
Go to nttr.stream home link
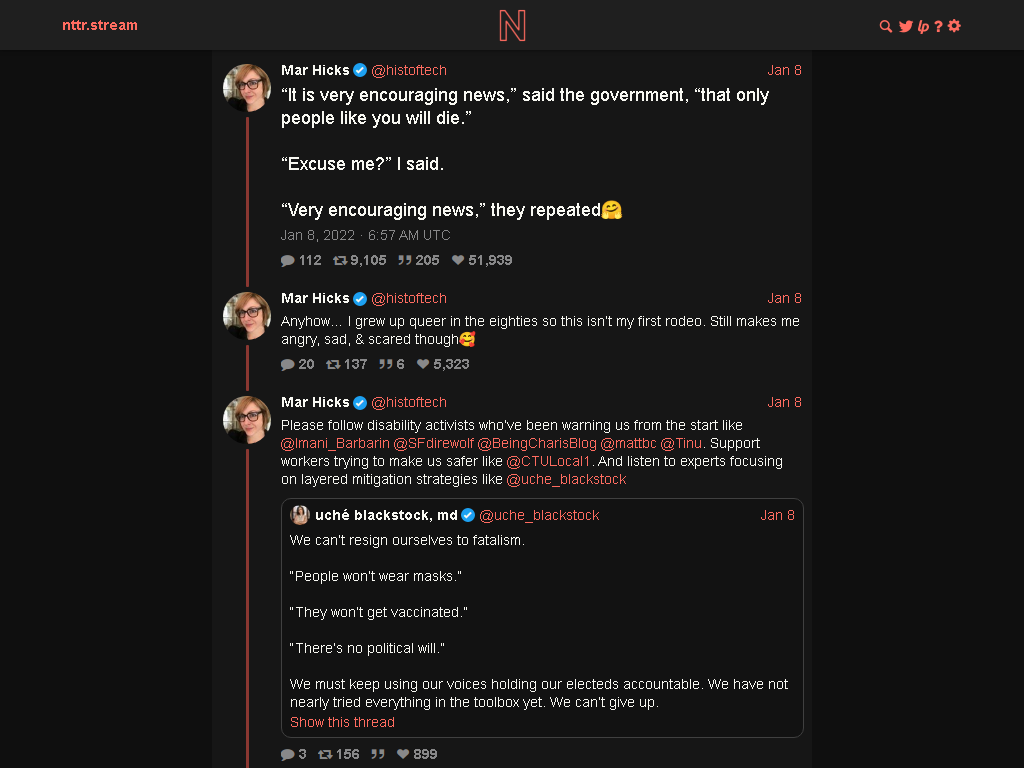(100, 25)
